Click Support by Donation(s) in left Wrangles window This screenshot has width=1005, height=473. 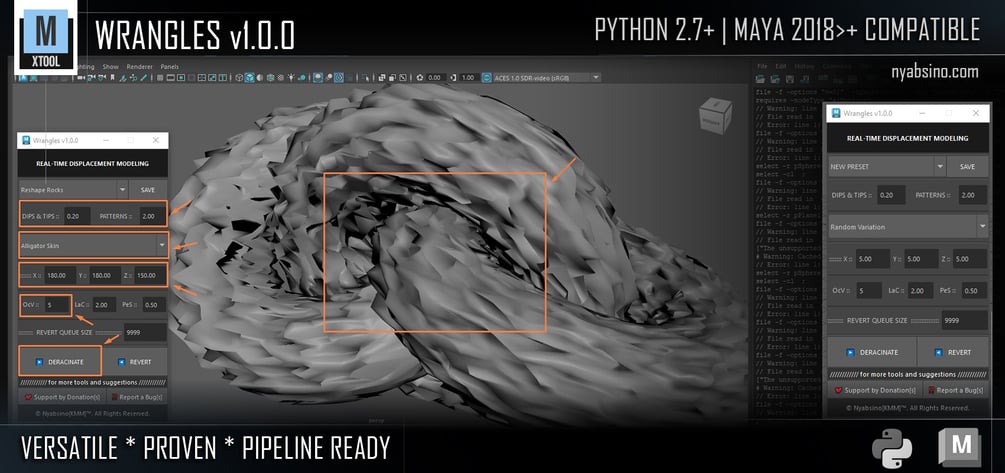point(62,397)
